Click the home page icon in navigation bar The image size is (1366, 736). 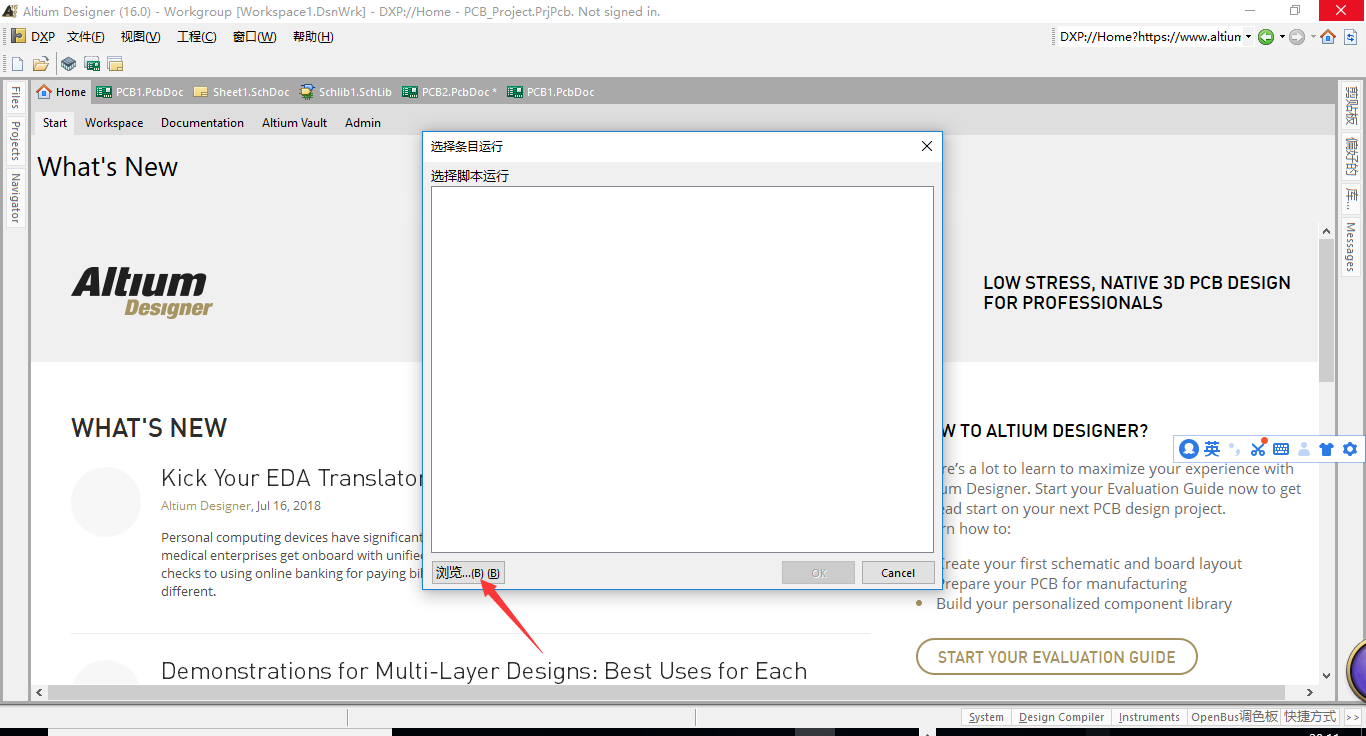click(x=1328, y=37)
